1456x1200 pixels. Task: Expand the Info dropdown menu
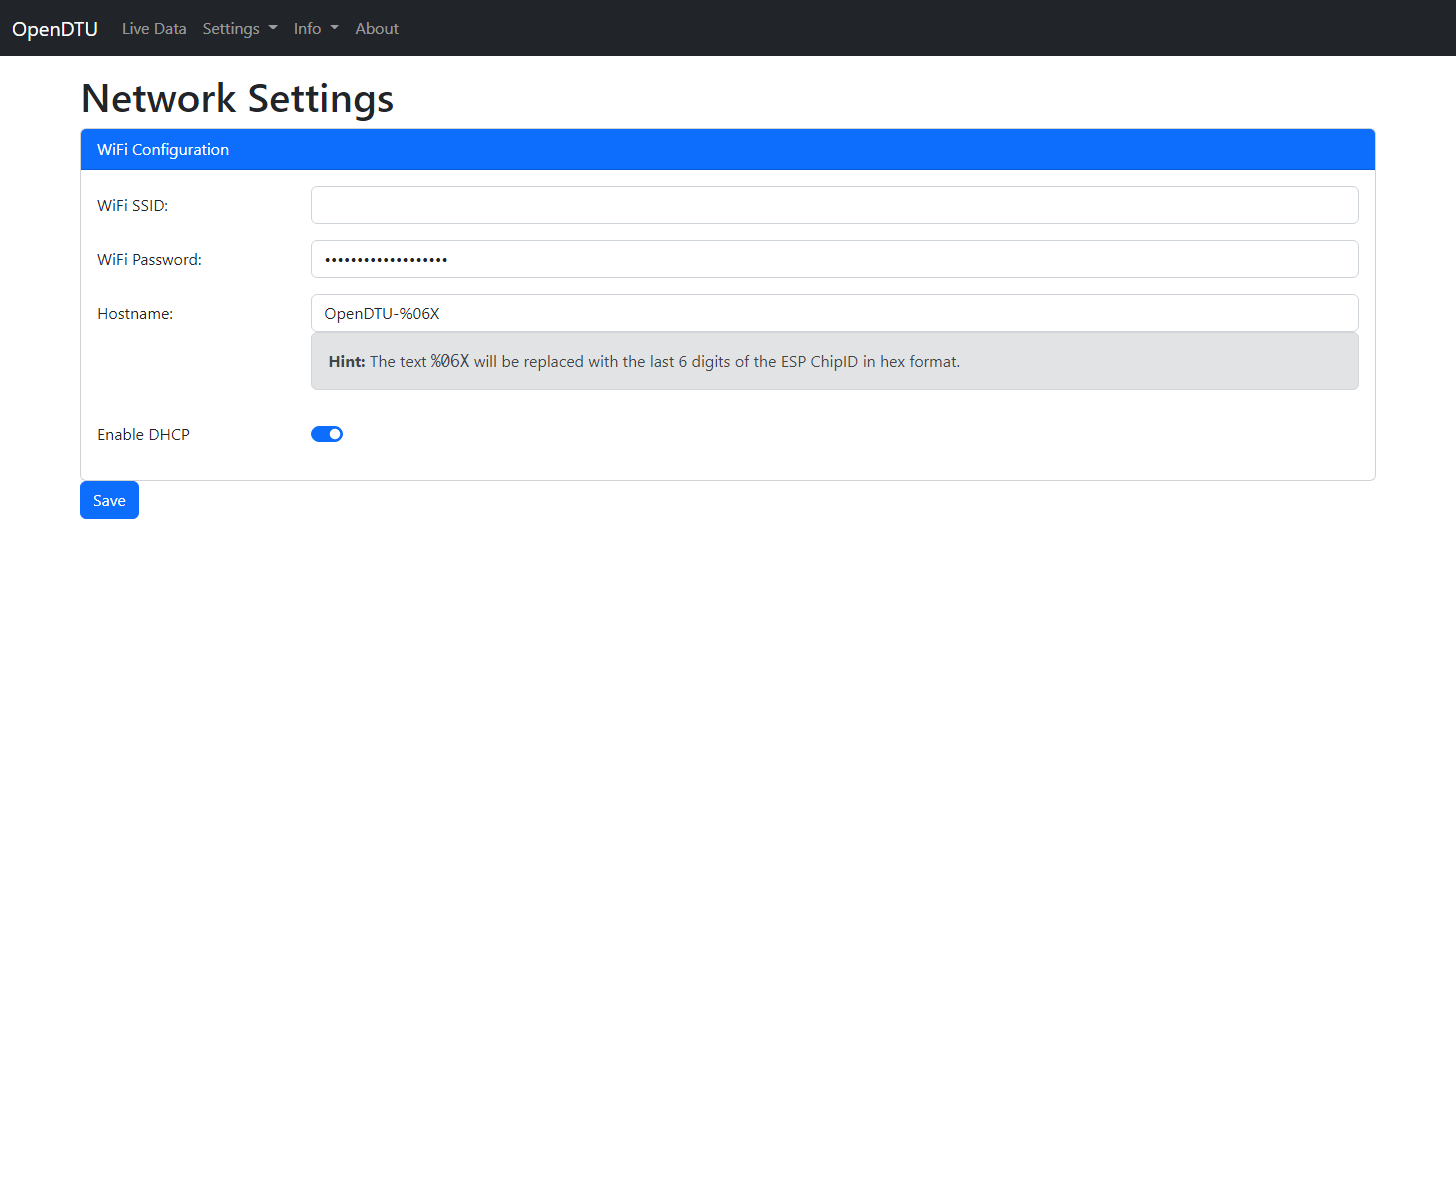point(315,29)
